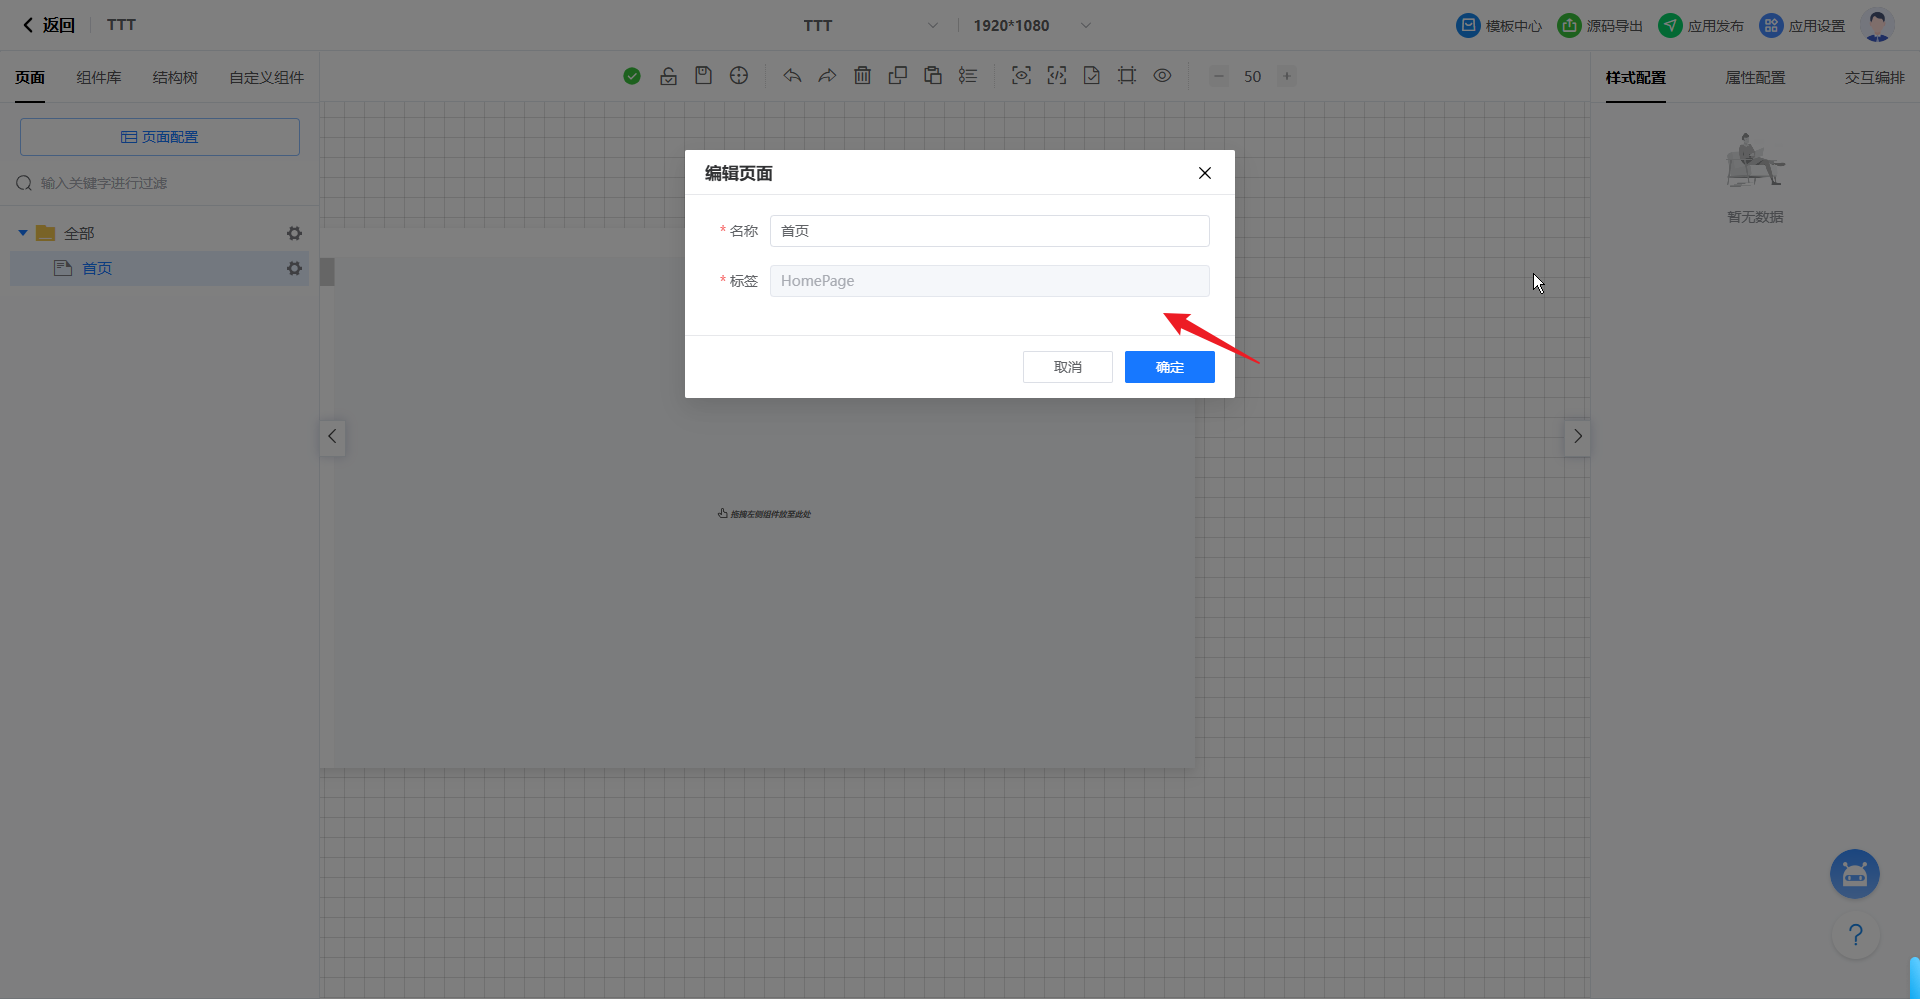Click the 取消 cancel button
This screenshot has width=1920, height=999.
point(1067,367)
